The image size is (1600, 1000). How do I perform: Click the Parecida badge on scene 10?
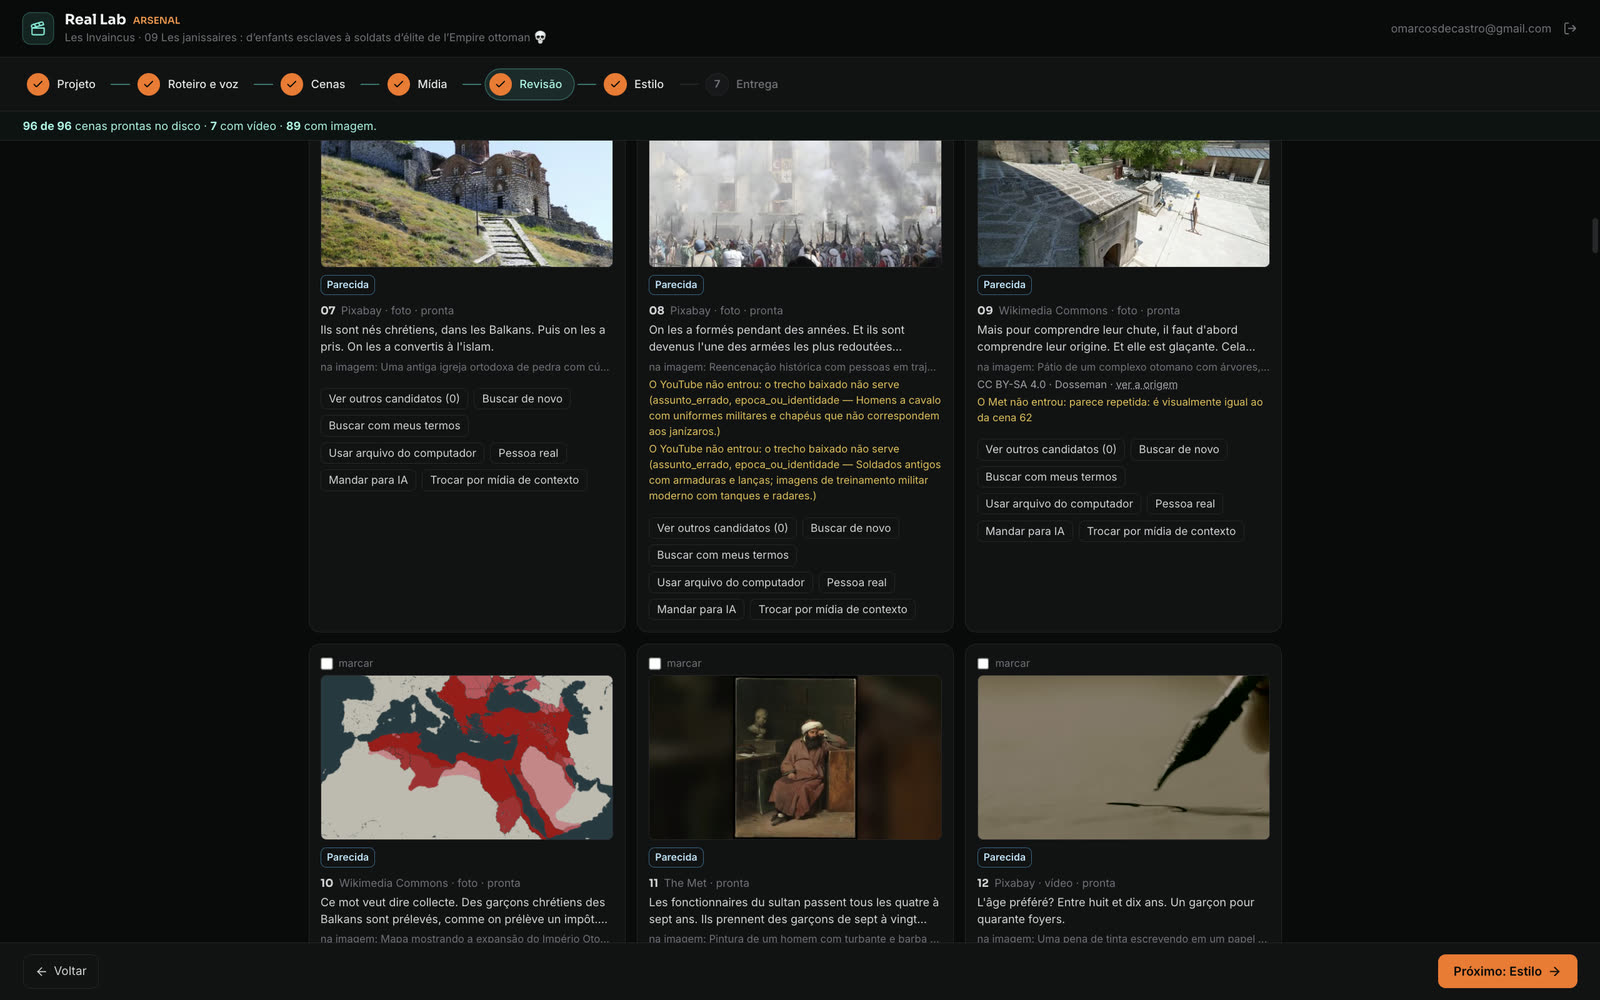pos(348,857)
